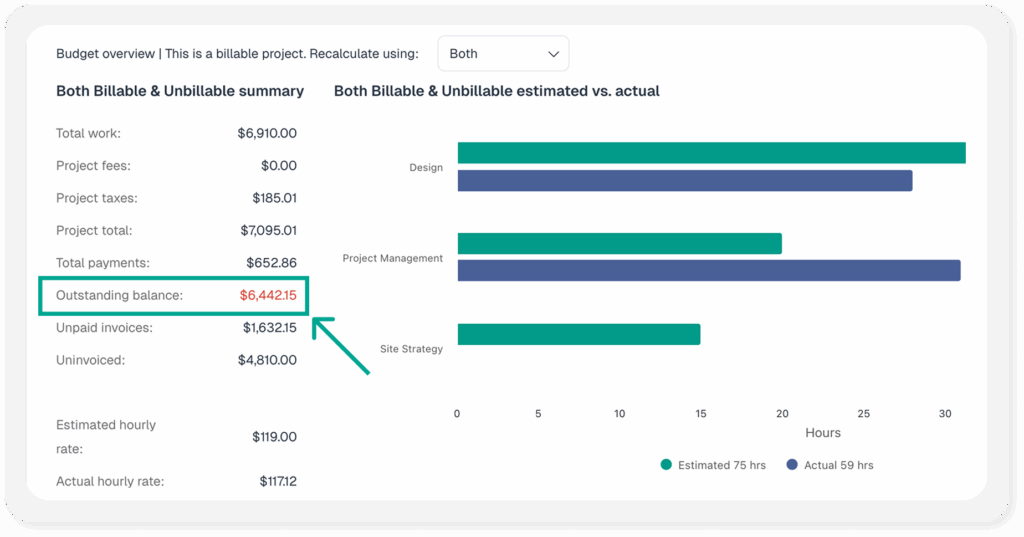Screen dimensions: 1024x537
Task: Toggle the "Estimated 75 hrs" legend label
Action: pyautogui.click(x=719, y=465)
